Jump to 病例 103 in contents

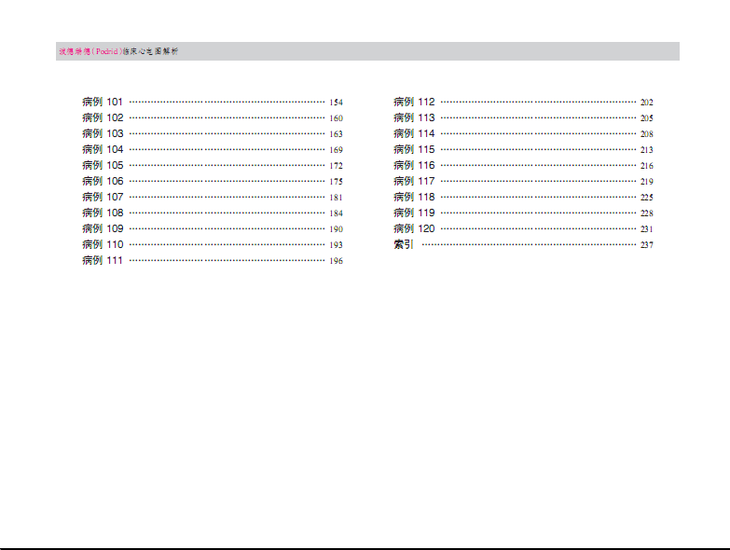(x=102, y=134)
